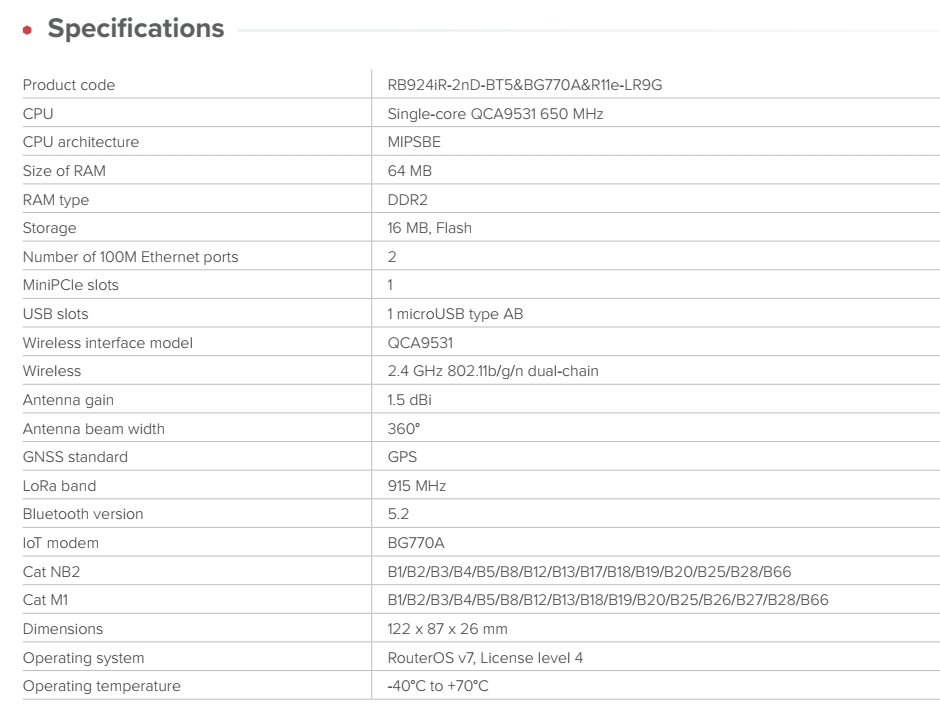This screenshot has height=721, width=940.
Task: Click the 1.5 dBi antenna gain value
Action: point(409,400)
